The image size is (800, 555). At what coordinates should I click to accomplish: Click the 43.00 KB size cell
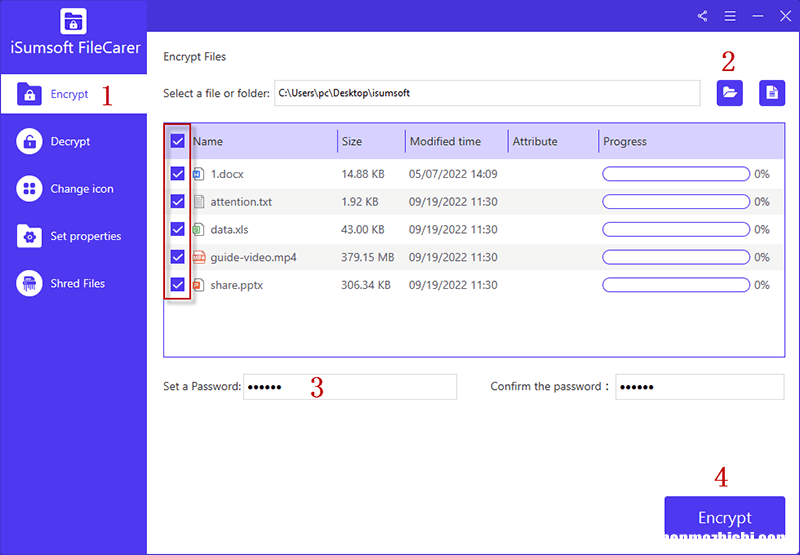click(x=363, y=229)
